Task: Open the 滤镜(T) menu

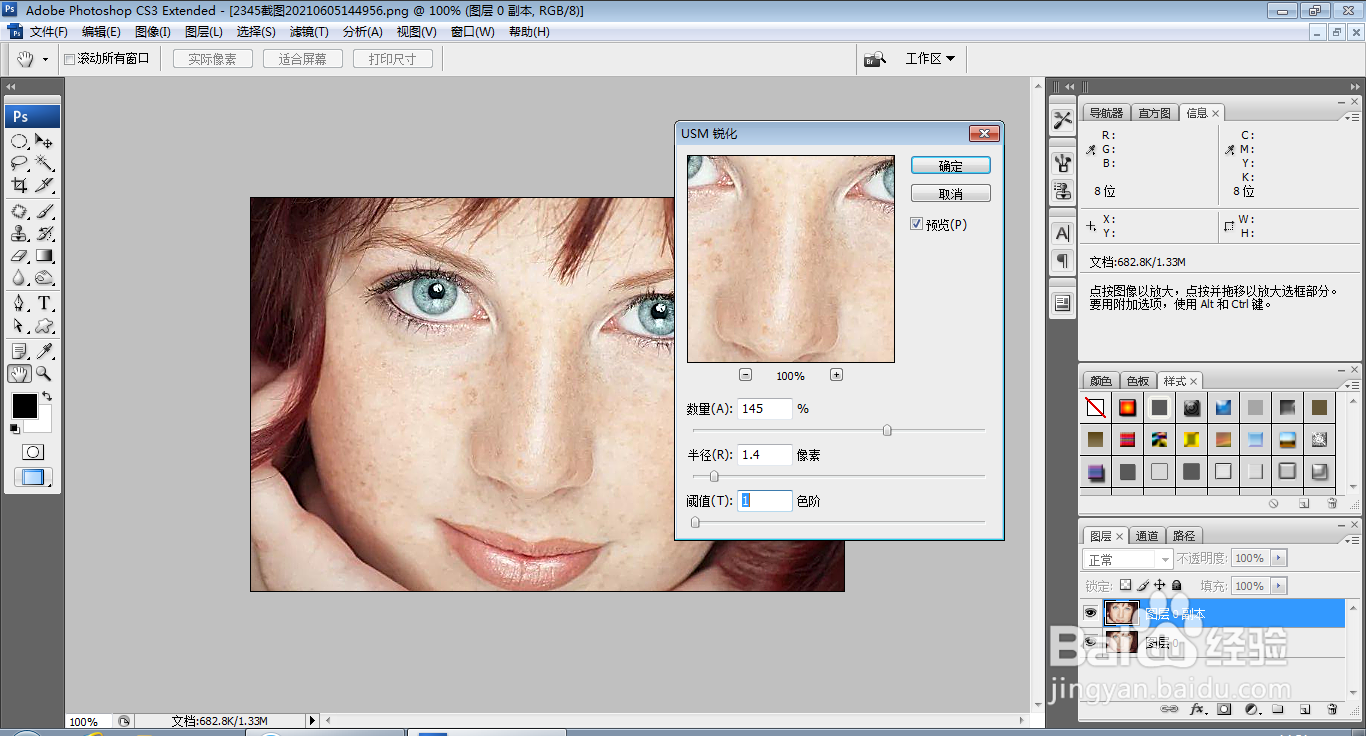Action: [x=309, y=32]
